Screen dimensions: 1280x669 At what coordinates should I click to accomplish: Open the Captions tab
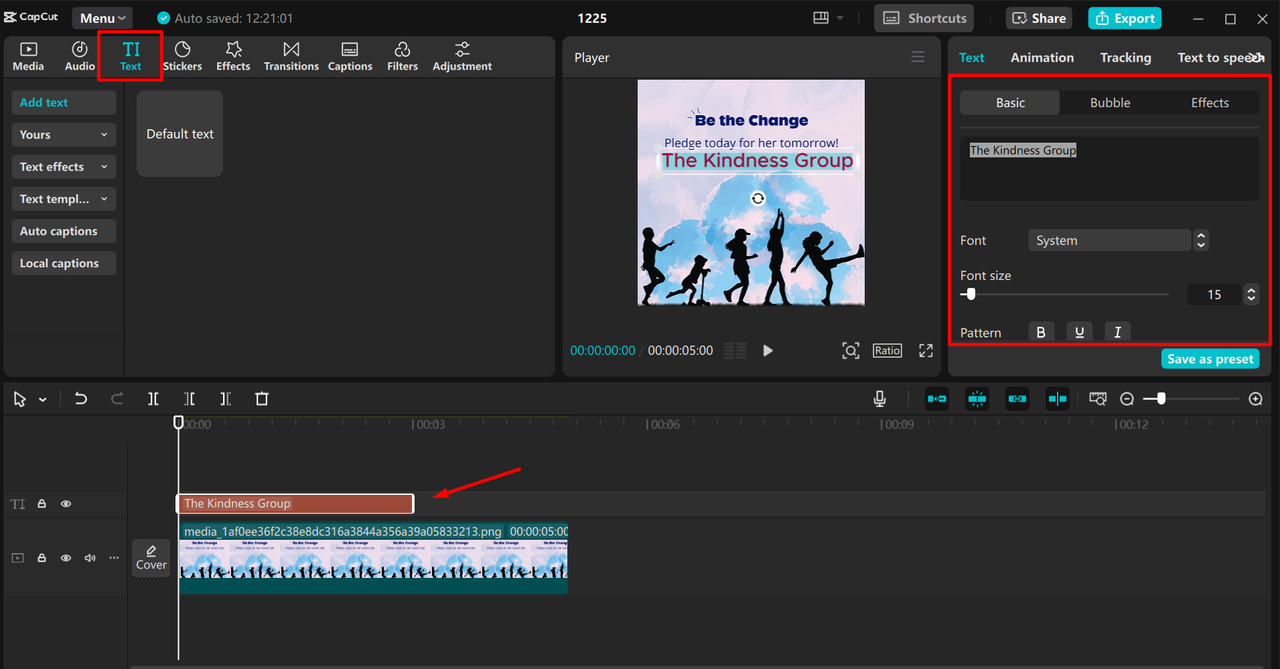coord(350,57)
